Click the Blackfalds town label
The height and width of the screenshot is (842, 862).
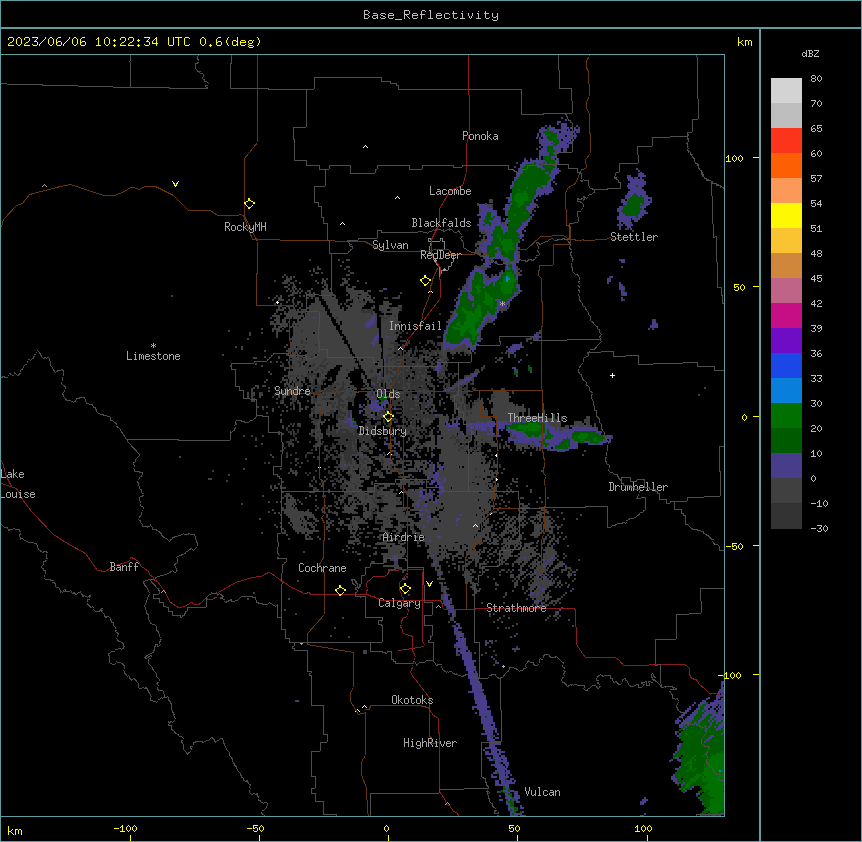pos(441,223)
